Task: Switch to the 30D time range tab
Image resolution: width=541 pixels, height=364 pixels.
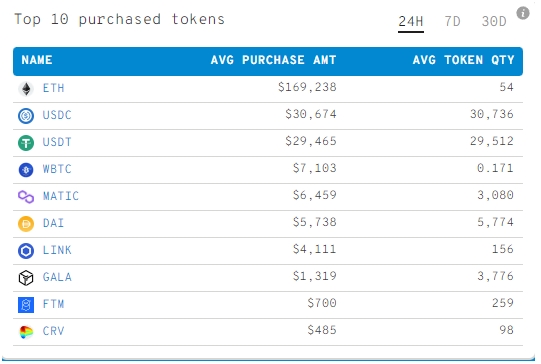Action: 494,21
